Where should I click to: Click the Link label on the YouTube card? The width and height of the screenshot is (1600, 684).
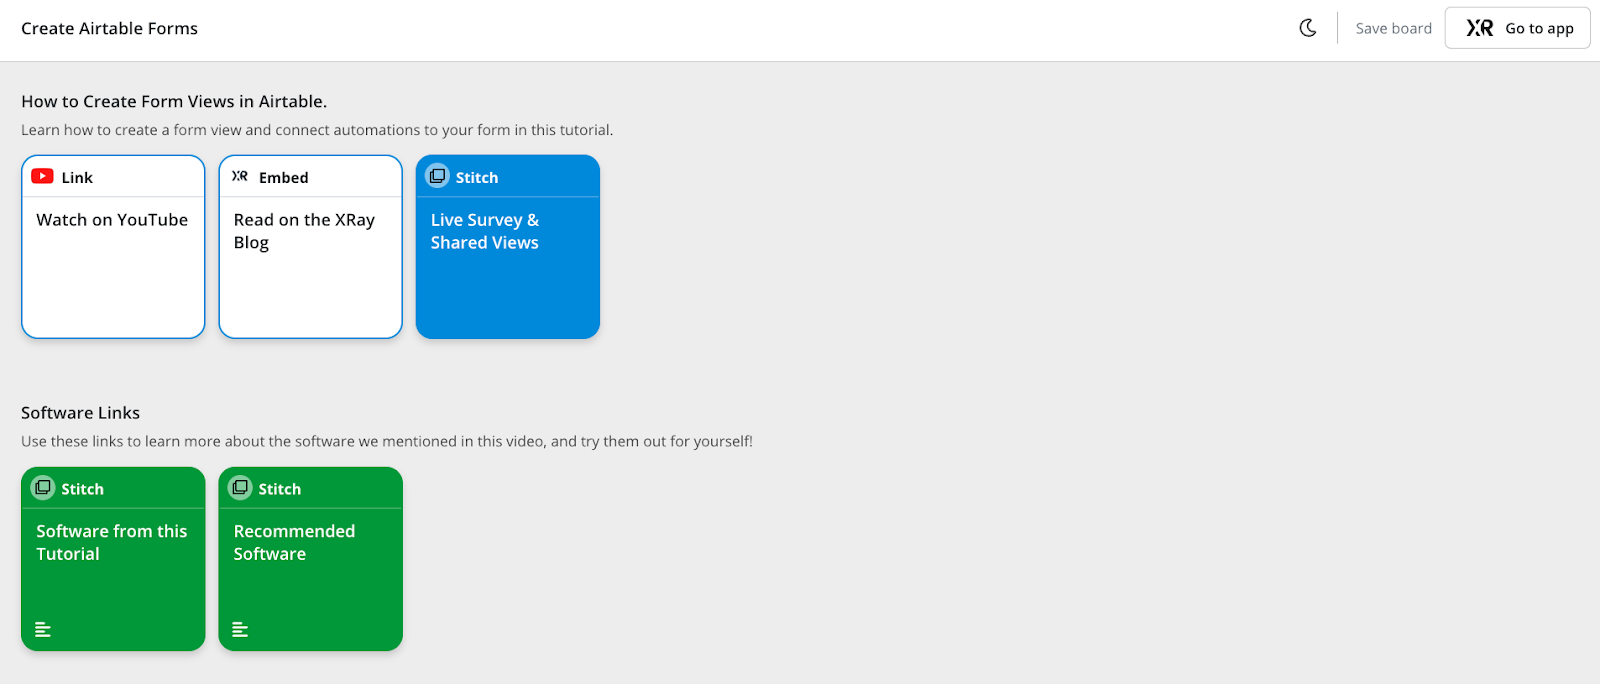pyautogui.click(x=77, y=177)
